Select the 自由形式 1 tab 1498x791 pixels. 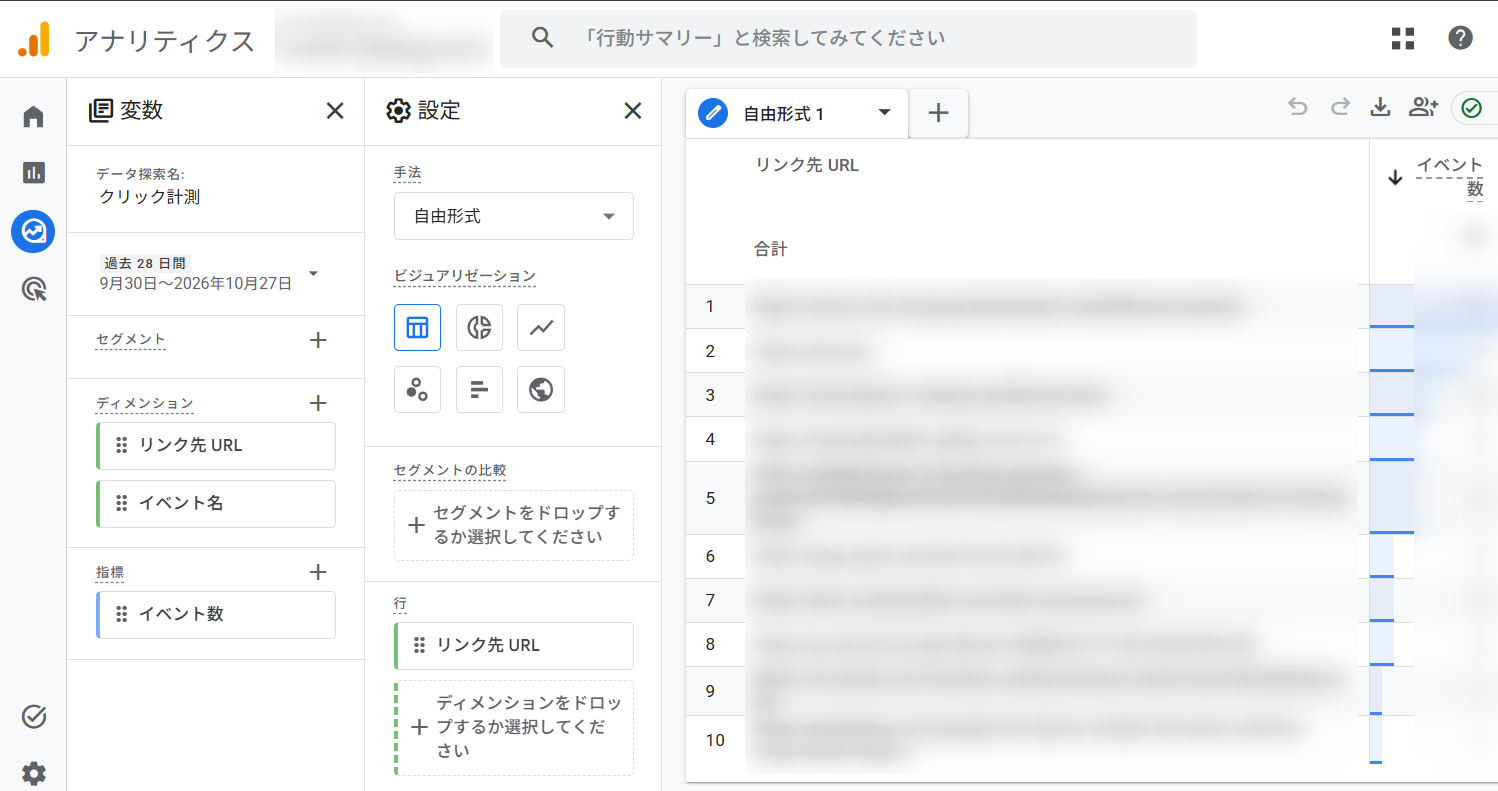pyautogui.click(x=797, y=113)
